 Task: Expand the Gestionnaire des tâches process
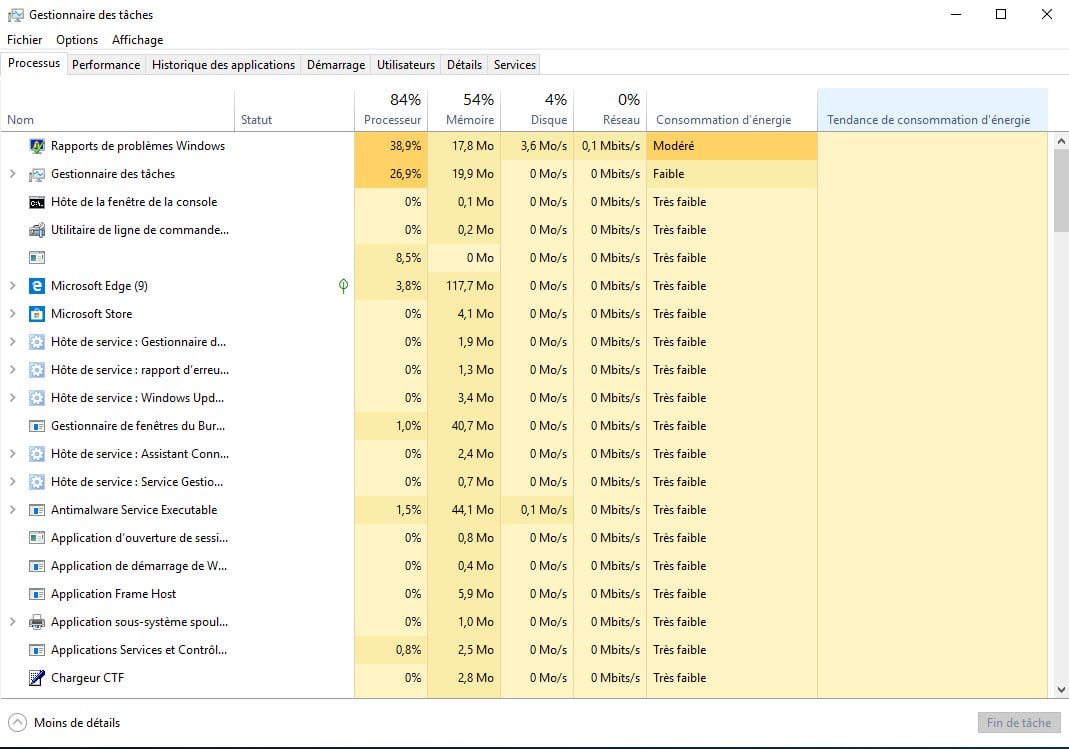click(13, 174)
